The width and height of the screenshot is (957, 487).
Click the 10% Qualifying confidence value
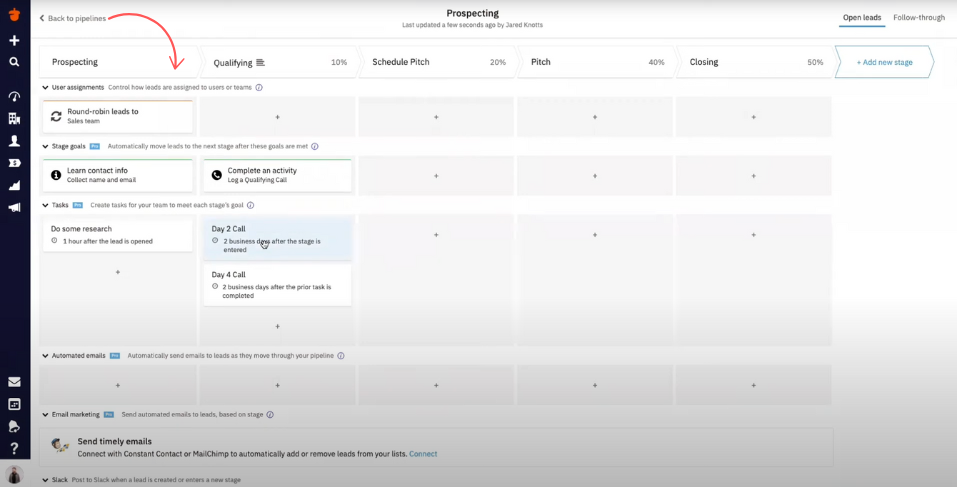point(339,62)
